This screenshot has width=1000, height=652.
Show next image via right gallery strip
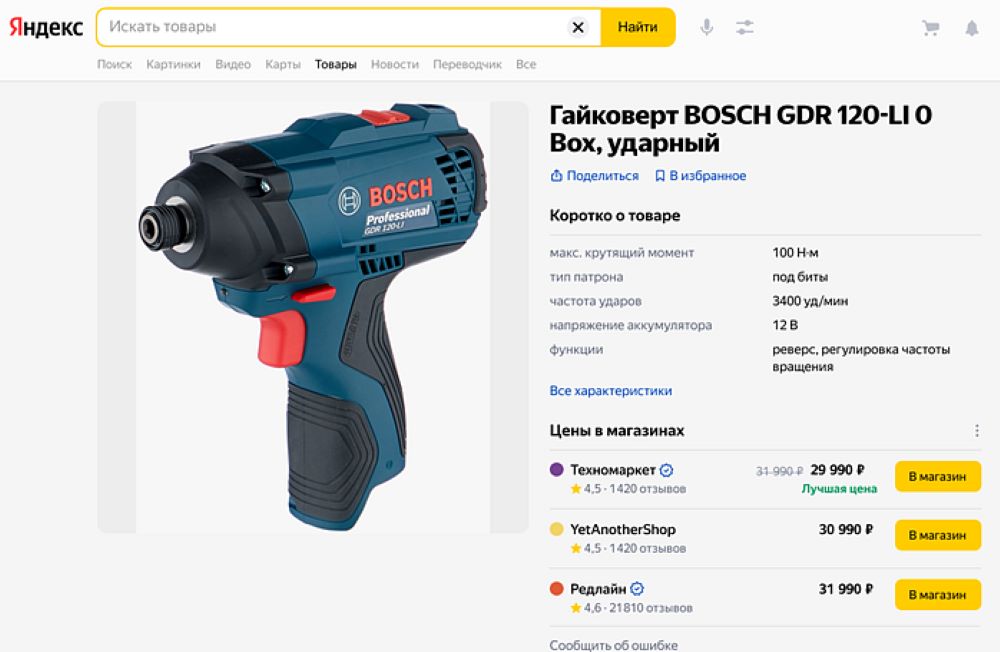510,317
